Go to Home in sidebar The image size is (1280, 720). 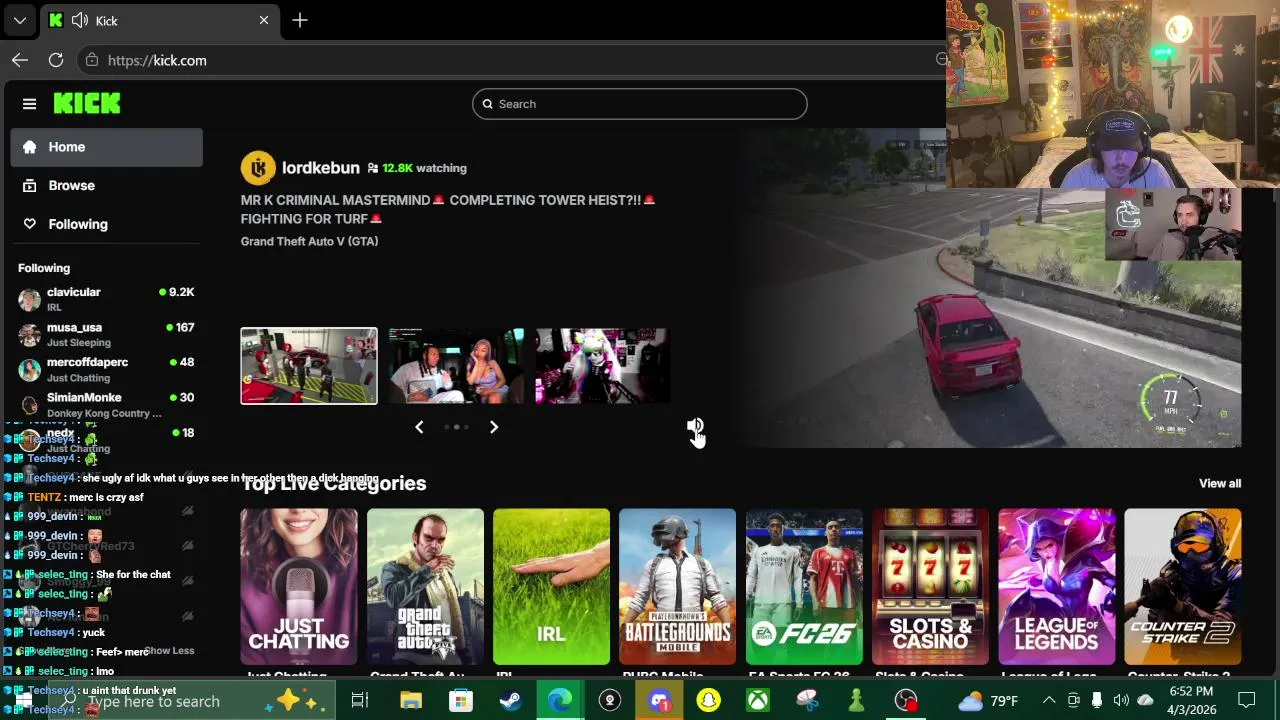click(107, 147)
